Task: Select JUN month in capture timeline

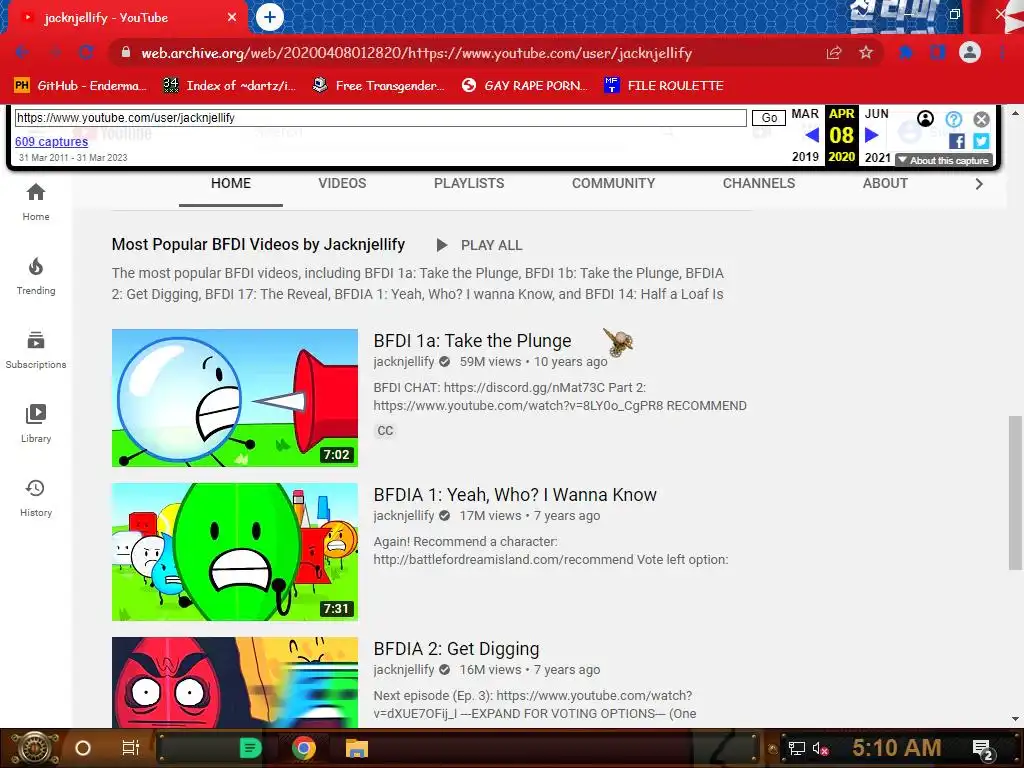Action: click(876, 114)
